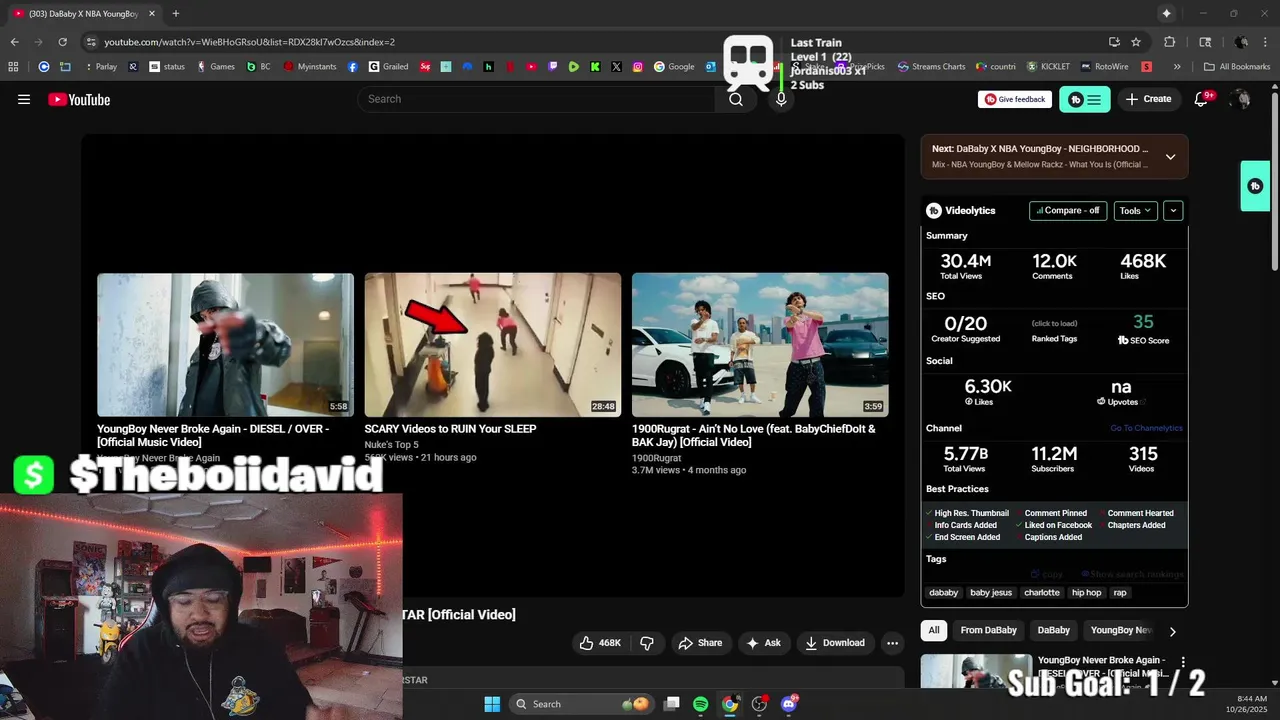Click the hip hop tag chip
This screenshot has height=720, width=1280.
(1086, 593)
